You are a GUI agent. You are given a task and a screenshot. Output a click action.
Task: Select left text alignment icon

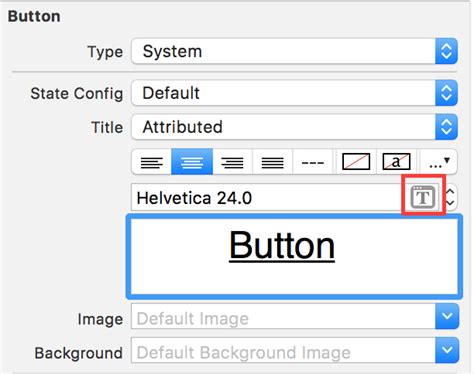coord(152,162)
